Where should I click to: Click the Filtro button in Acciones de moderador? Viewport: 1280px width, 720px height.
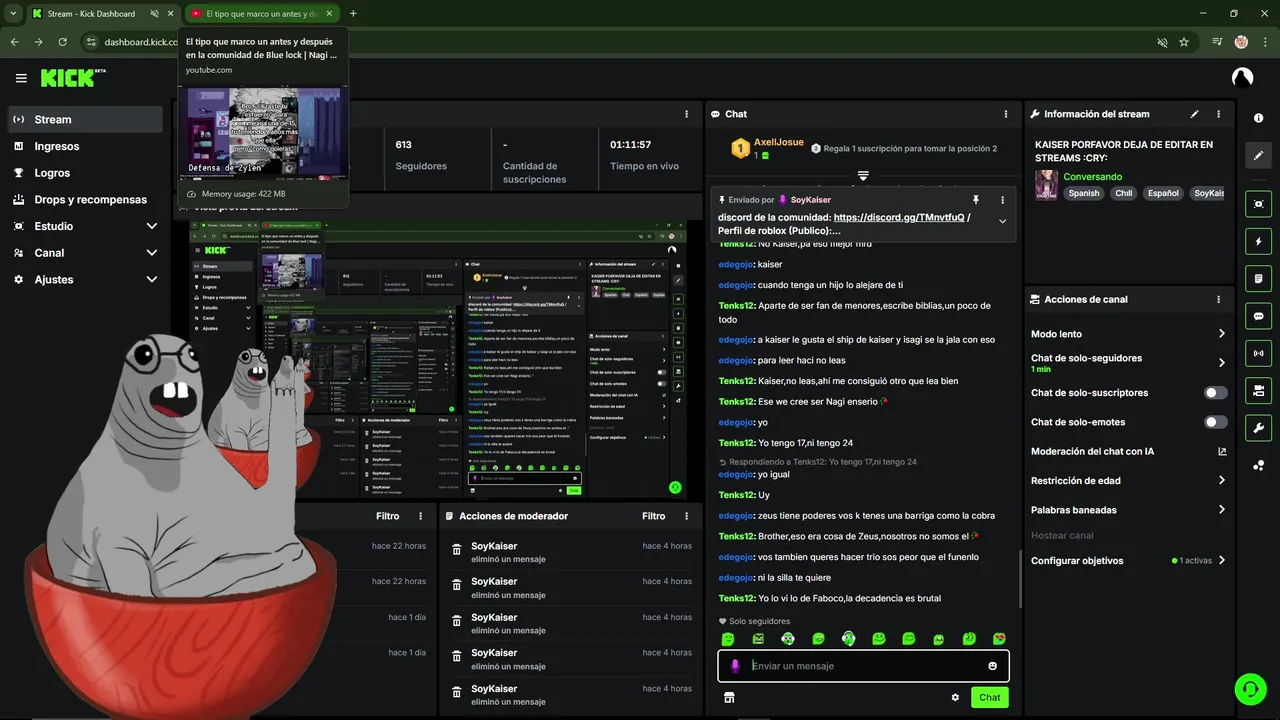(x=654, y=516)
